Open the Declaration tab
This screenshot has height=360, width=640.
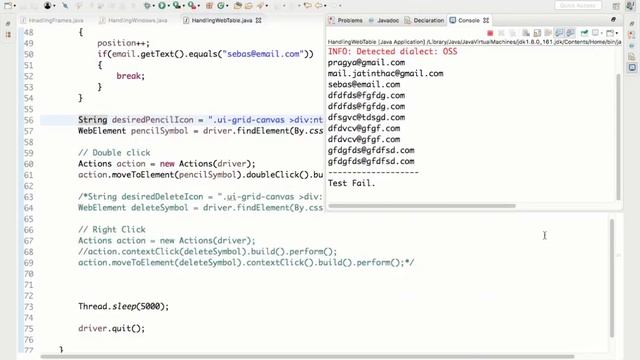coord(424,20)
